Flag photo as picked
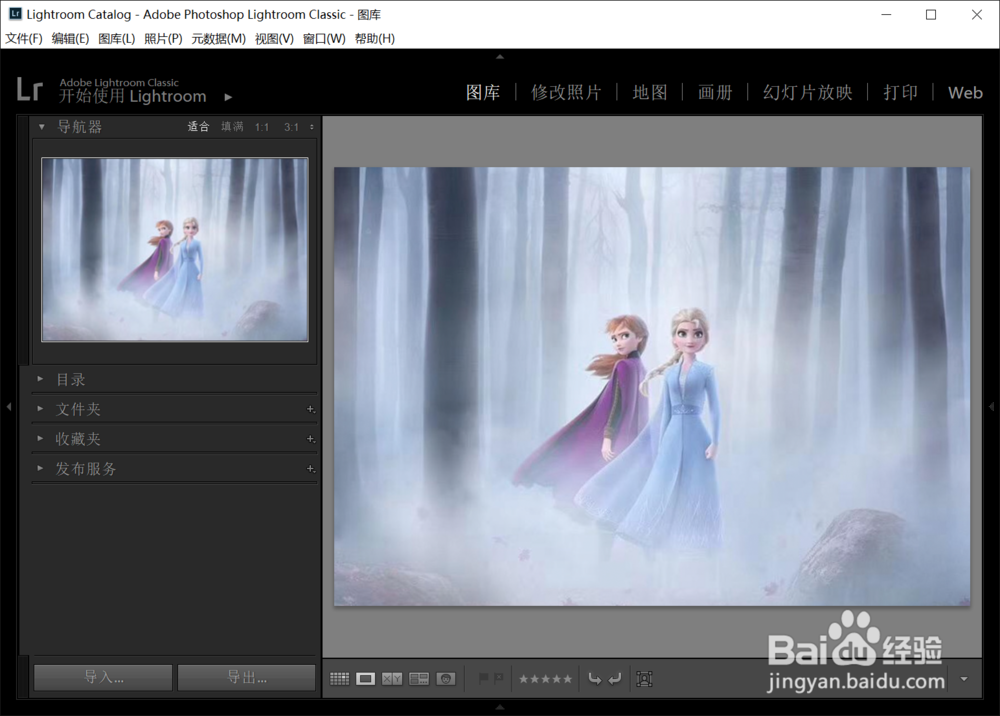 coord(483,679)
